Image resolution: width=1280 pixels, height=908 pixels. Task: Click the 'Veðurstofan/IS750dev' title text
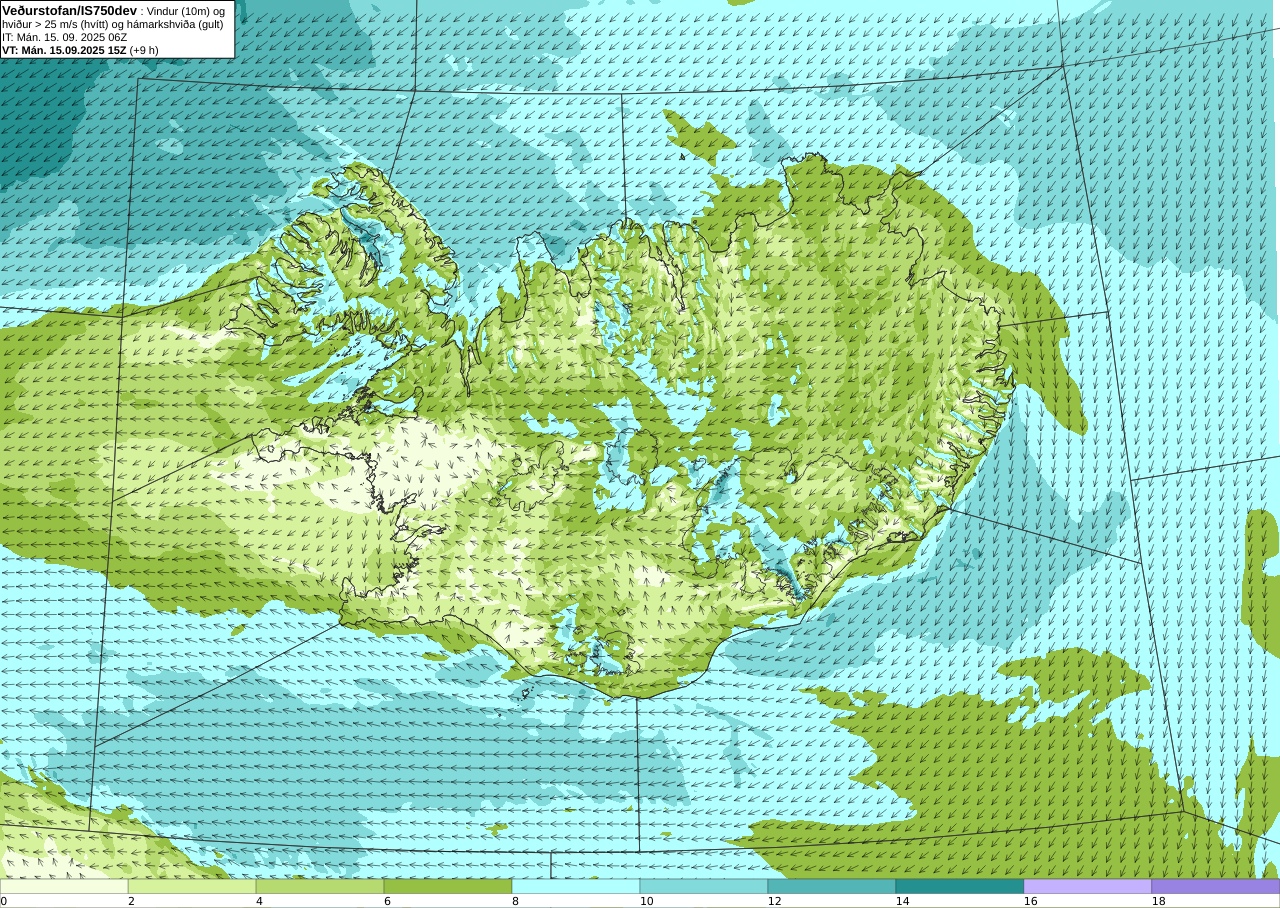70,10
